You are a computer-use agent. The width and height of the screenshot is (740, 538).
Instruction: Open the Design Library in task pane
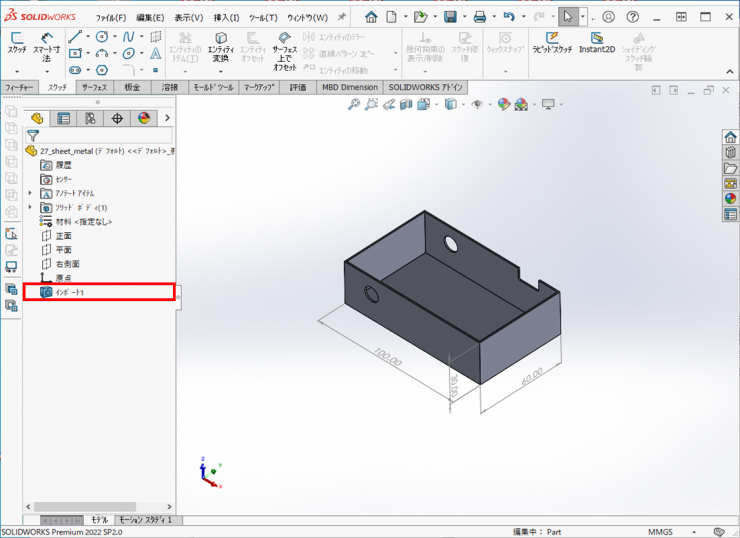730,153
